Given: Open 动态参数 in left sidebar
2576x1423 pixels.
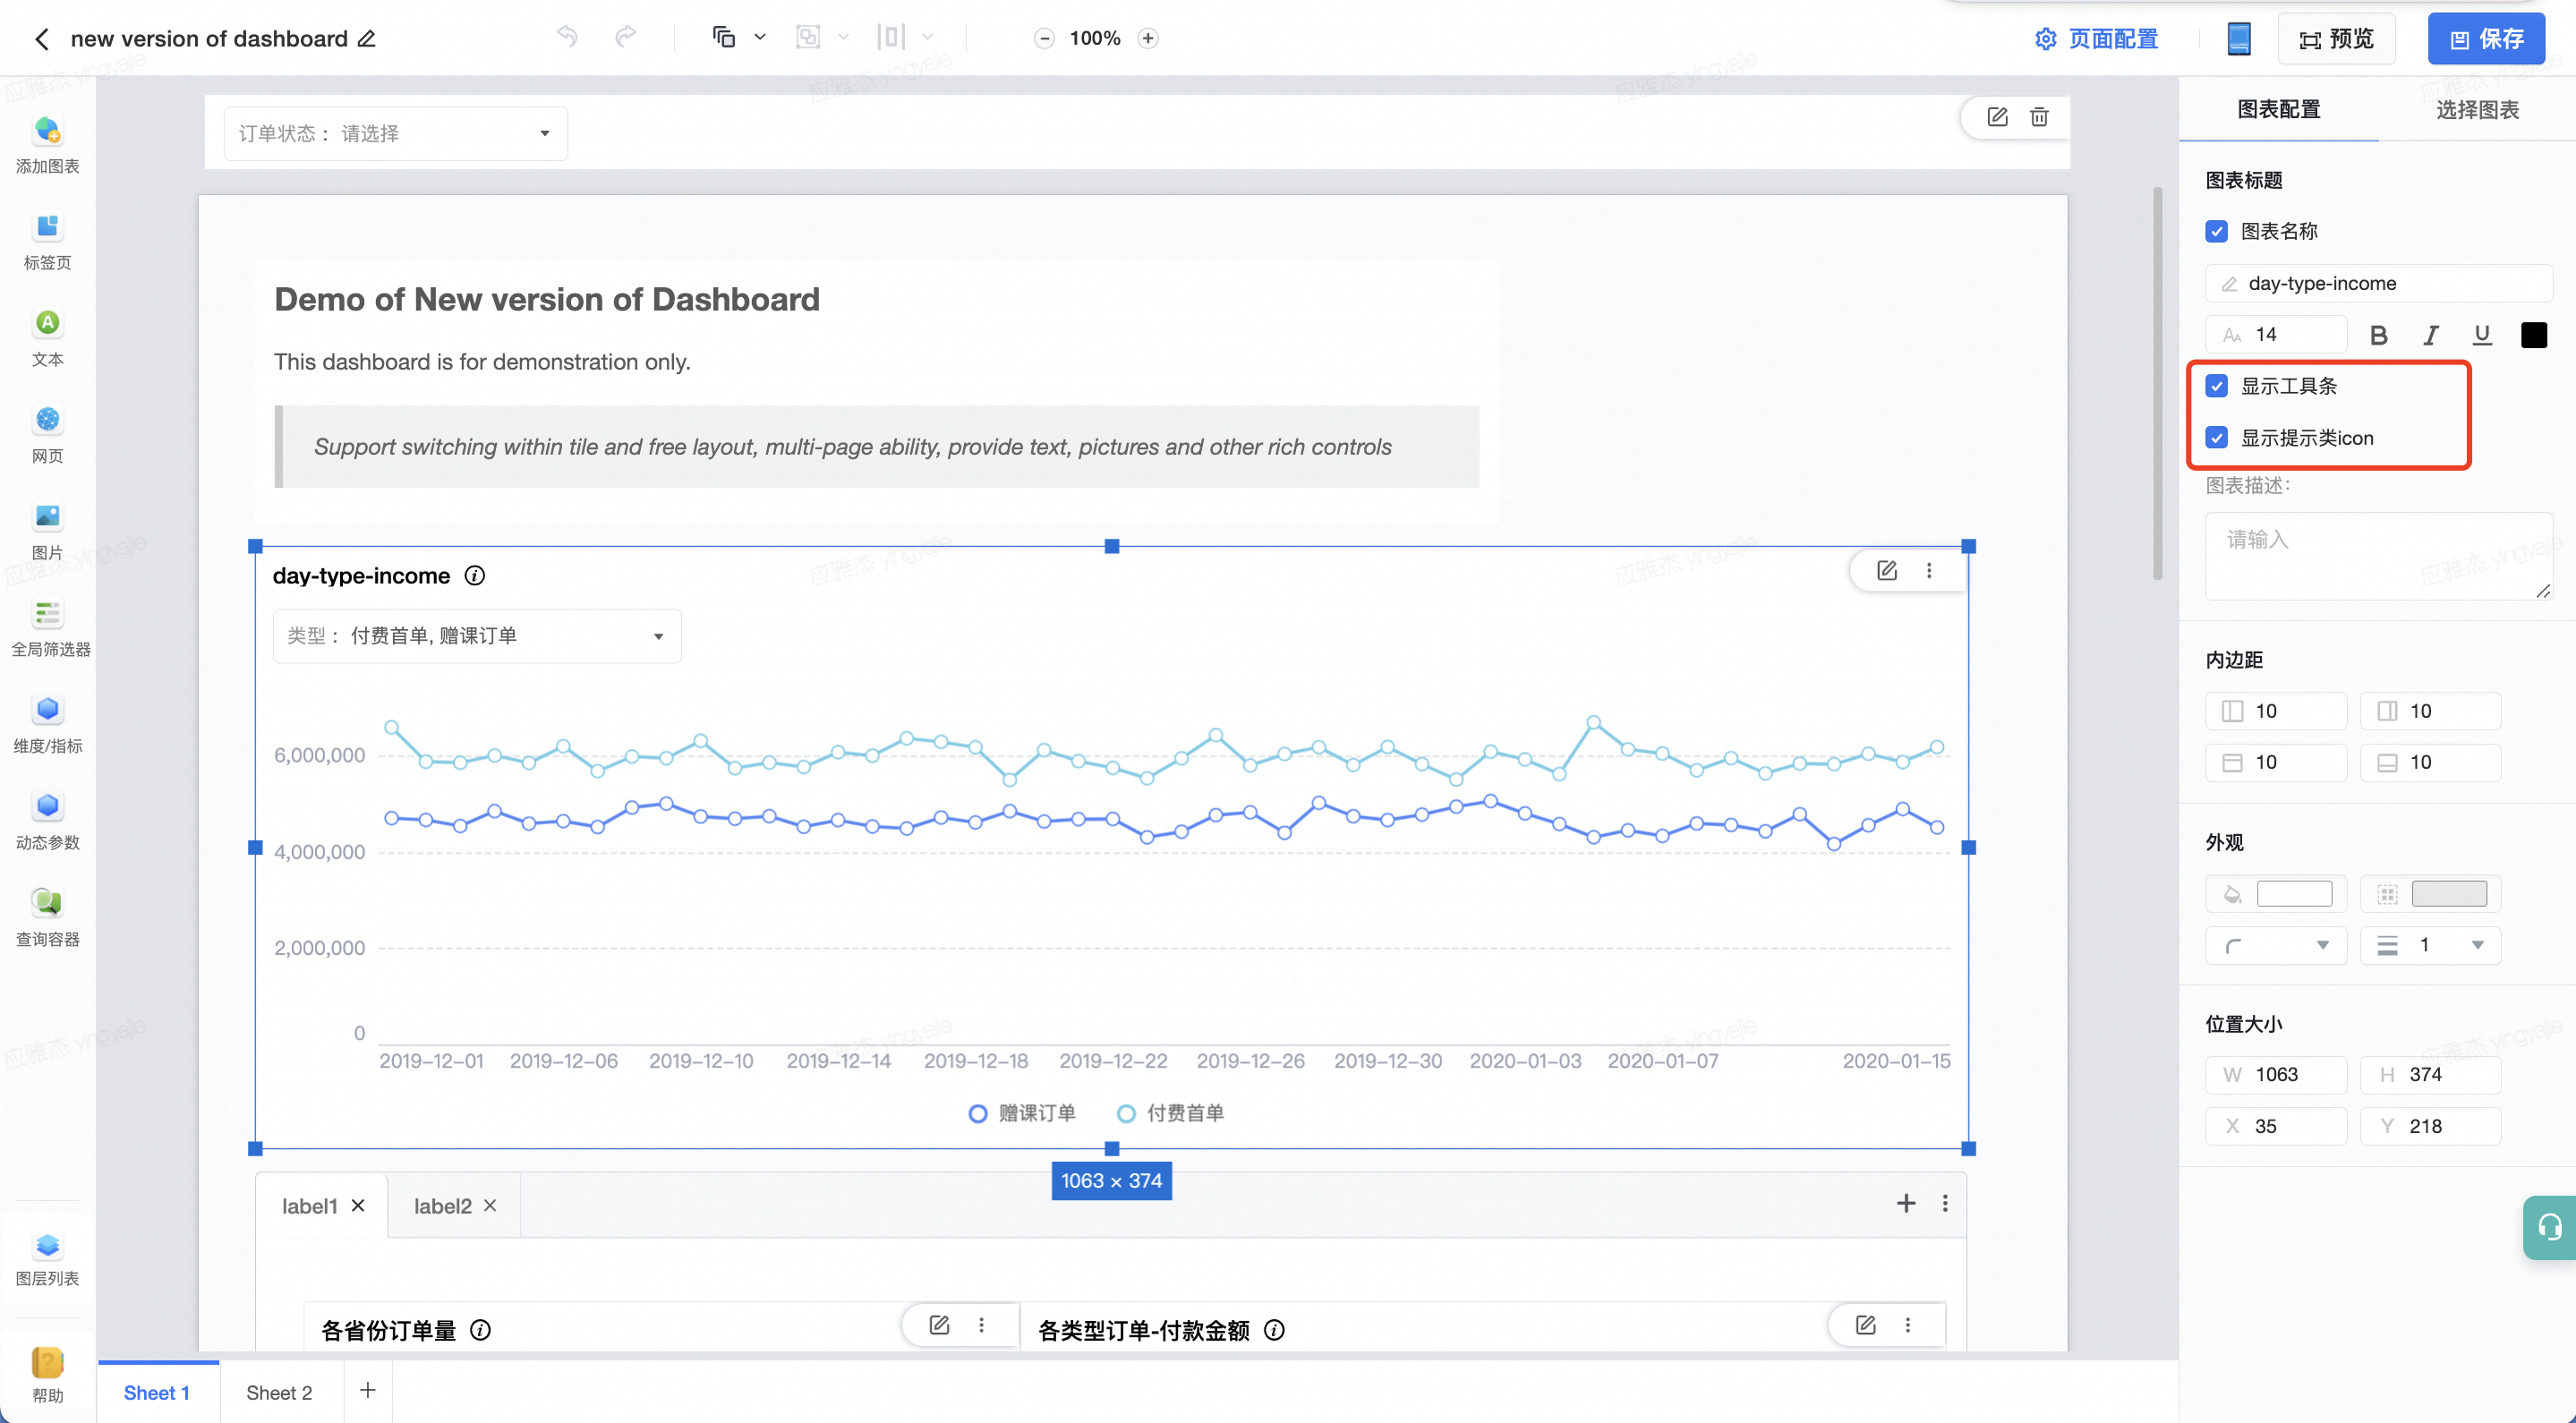Looking at the screenshot, I should coord(47,822).
